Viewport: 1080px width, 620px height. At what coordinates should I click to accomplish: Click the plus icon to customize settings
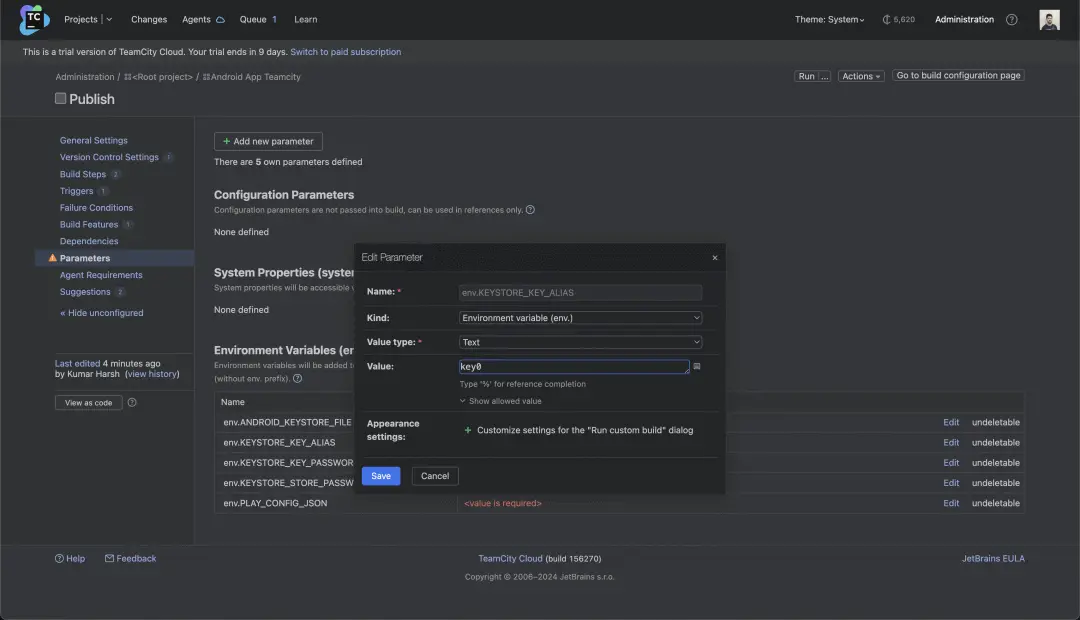pos(468,430)
